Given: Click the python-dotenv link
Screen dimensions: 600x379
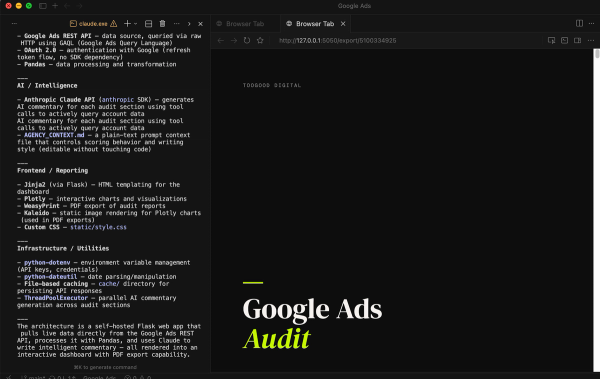Looking at the screenshot, I should pyautogui.click(x=47, y=263).
